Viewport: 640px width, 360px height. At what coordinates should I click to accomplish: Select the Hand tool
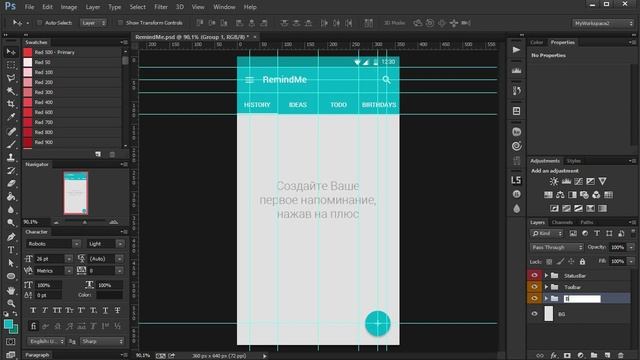(x=11, y=290)
